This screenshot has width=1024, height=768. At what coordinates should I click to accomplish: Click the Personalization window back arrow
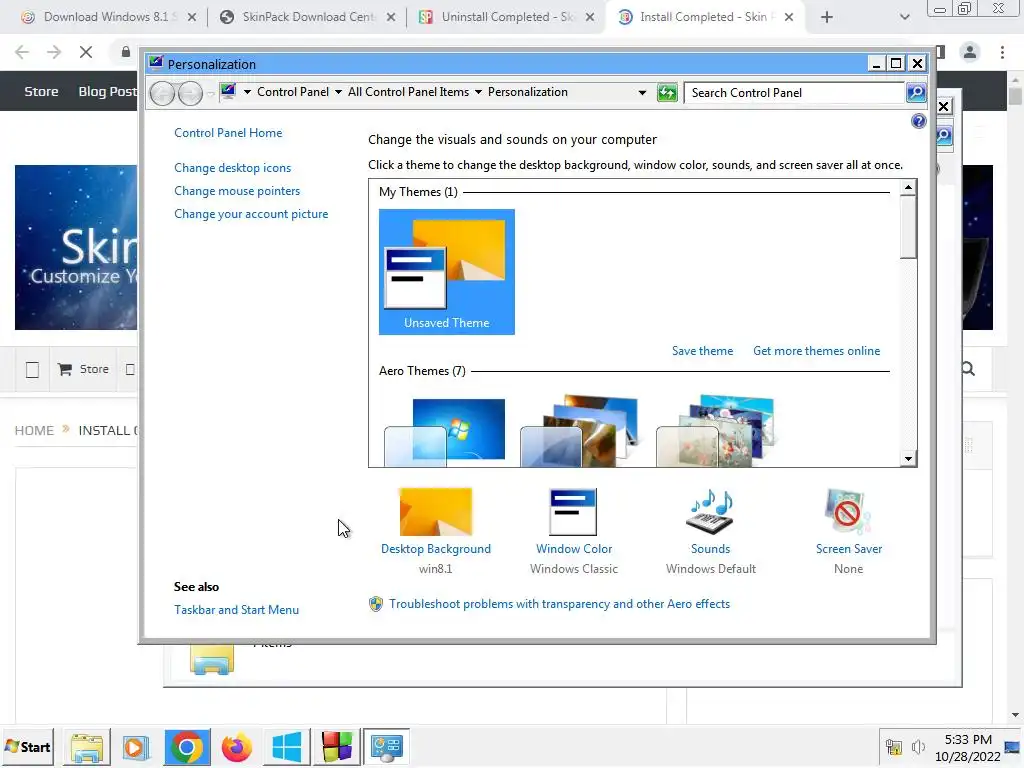pos(162,93)
